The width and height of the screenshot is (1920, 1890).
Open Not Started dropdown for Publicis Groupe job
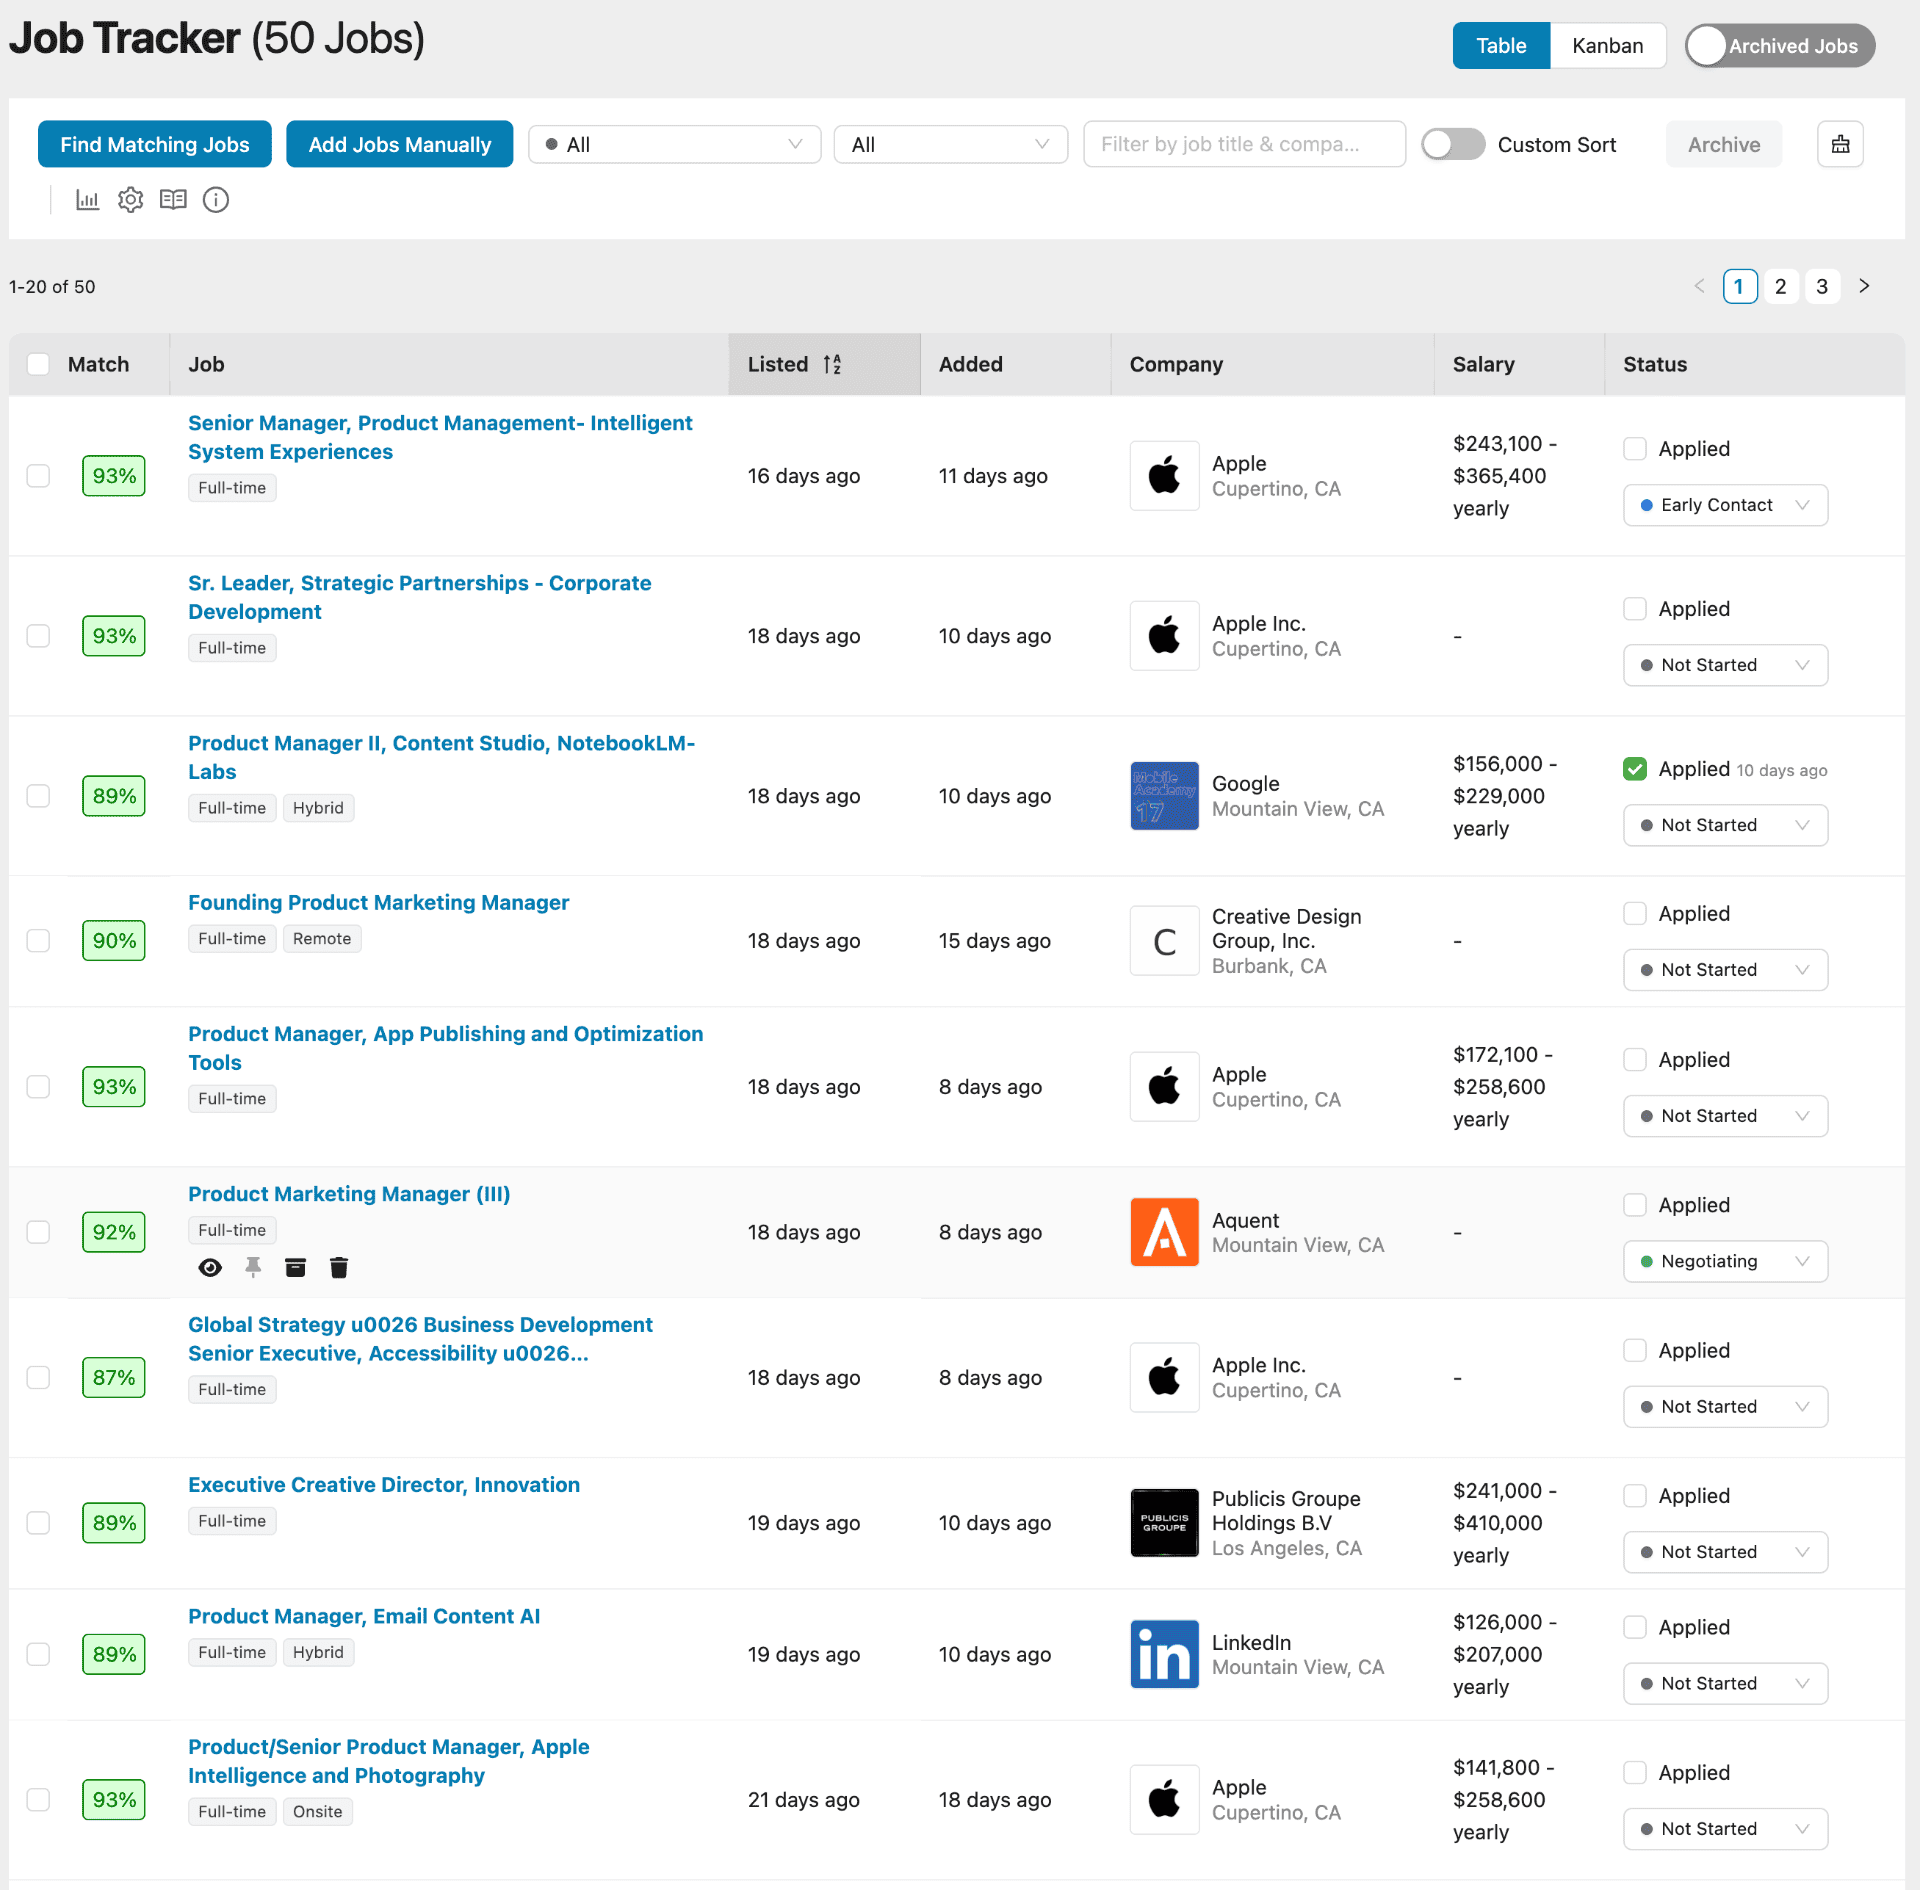(1725, 1552)
